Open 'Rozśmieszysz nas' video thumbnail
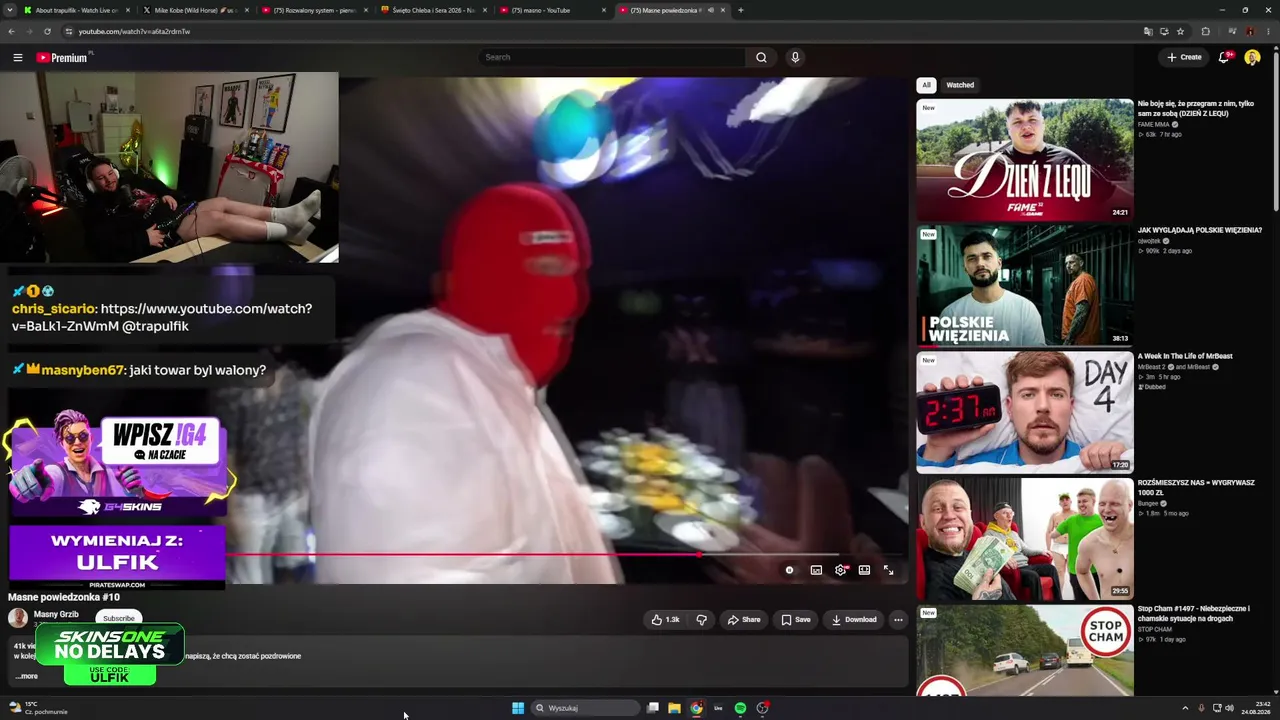 [1025, 539]
